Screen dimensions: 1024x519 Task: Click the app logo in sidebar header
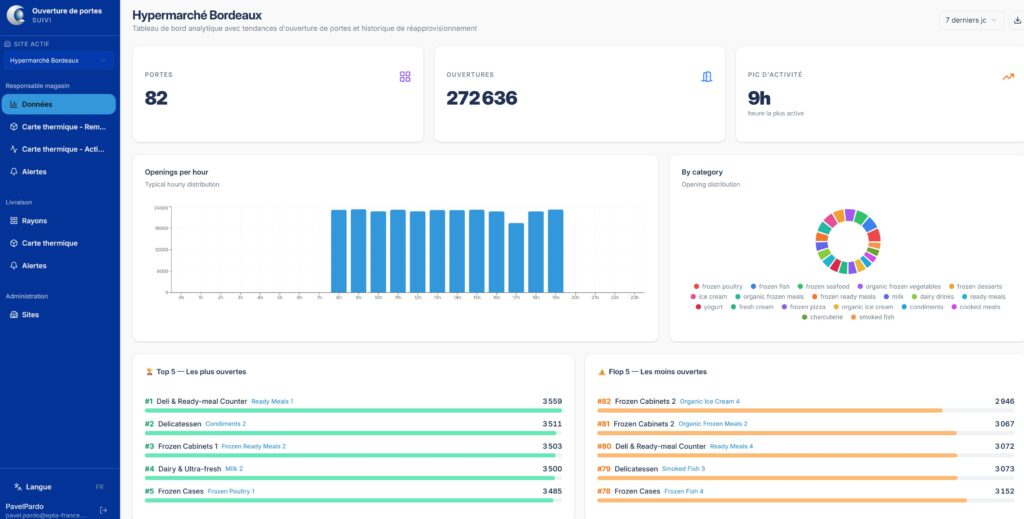coord(16,15)
